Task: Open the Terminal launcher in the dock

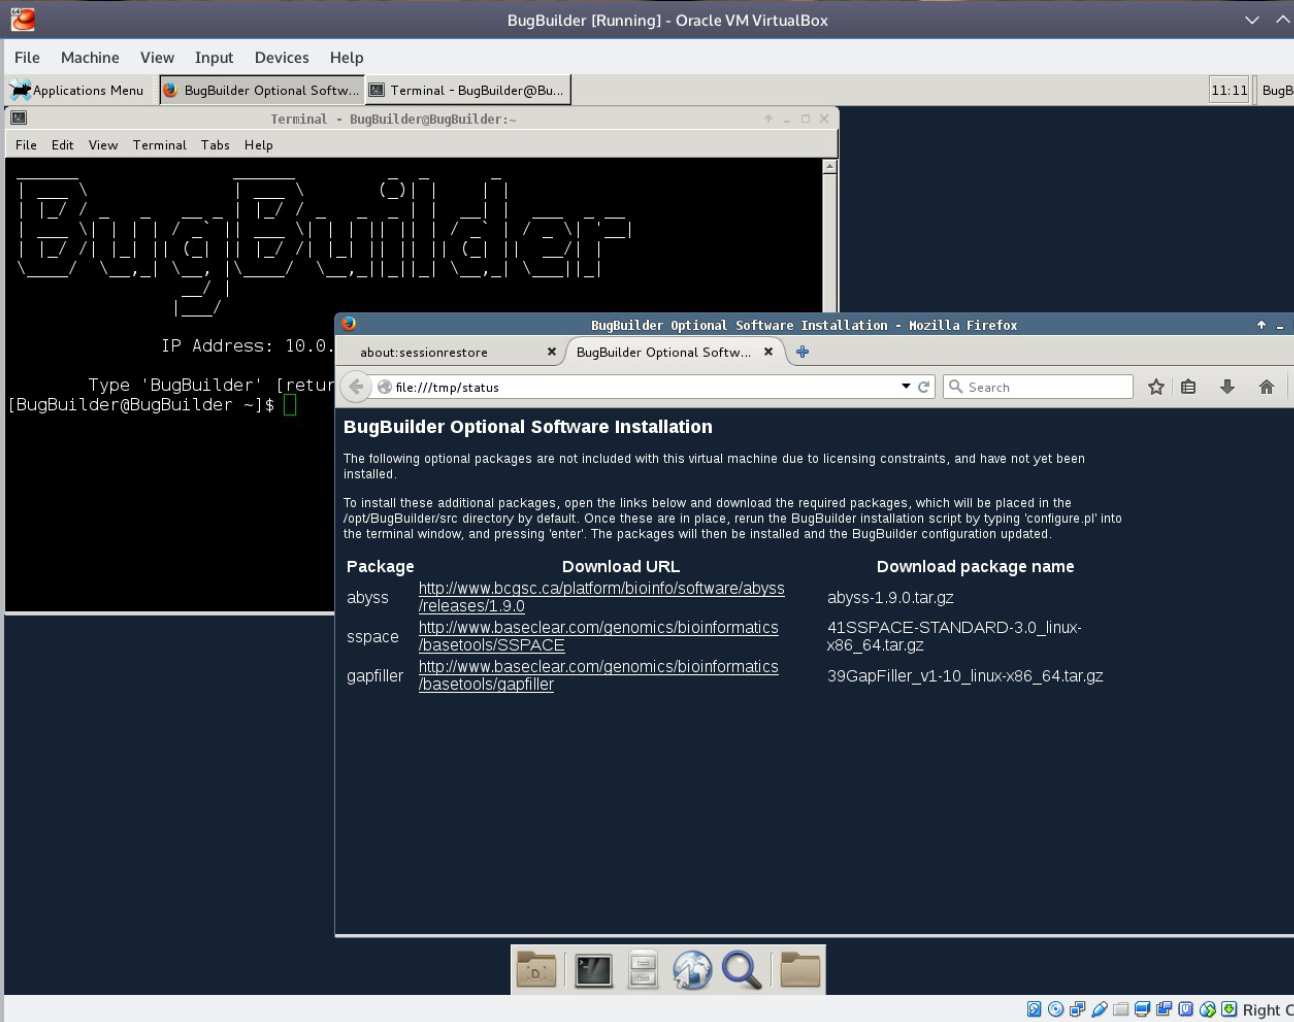Action: click(x=592, y=969)
